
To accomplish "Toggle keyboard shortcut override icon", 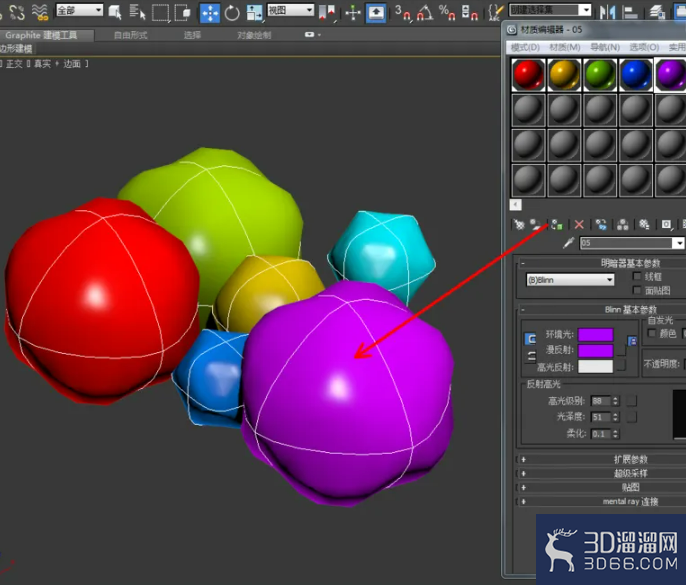I will tap(376, 12).
